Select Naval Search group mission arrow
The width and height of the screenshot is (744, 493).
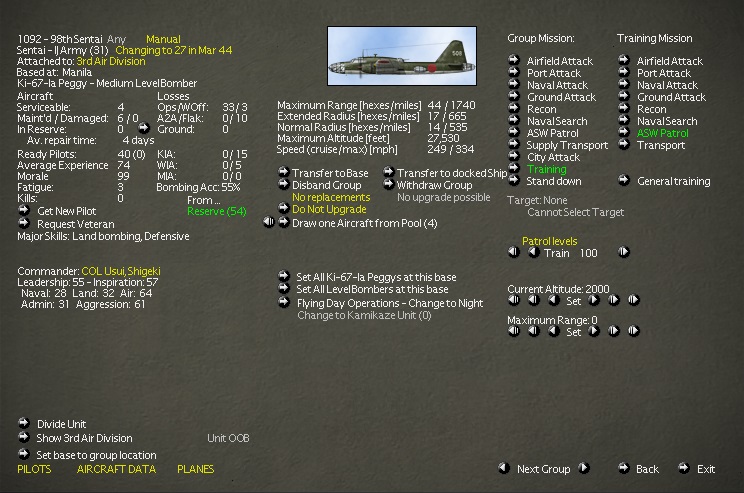click(x=514, y=120)
